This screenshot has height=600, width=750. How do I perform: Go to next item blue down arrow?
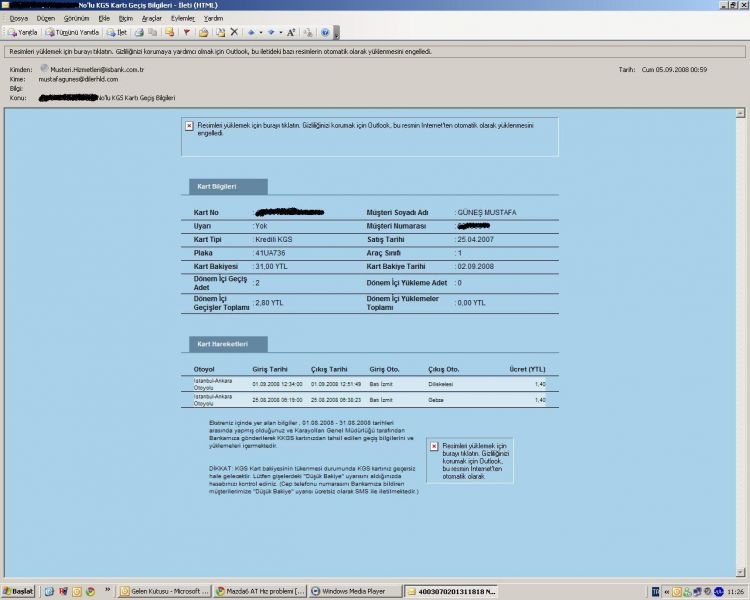271,33
